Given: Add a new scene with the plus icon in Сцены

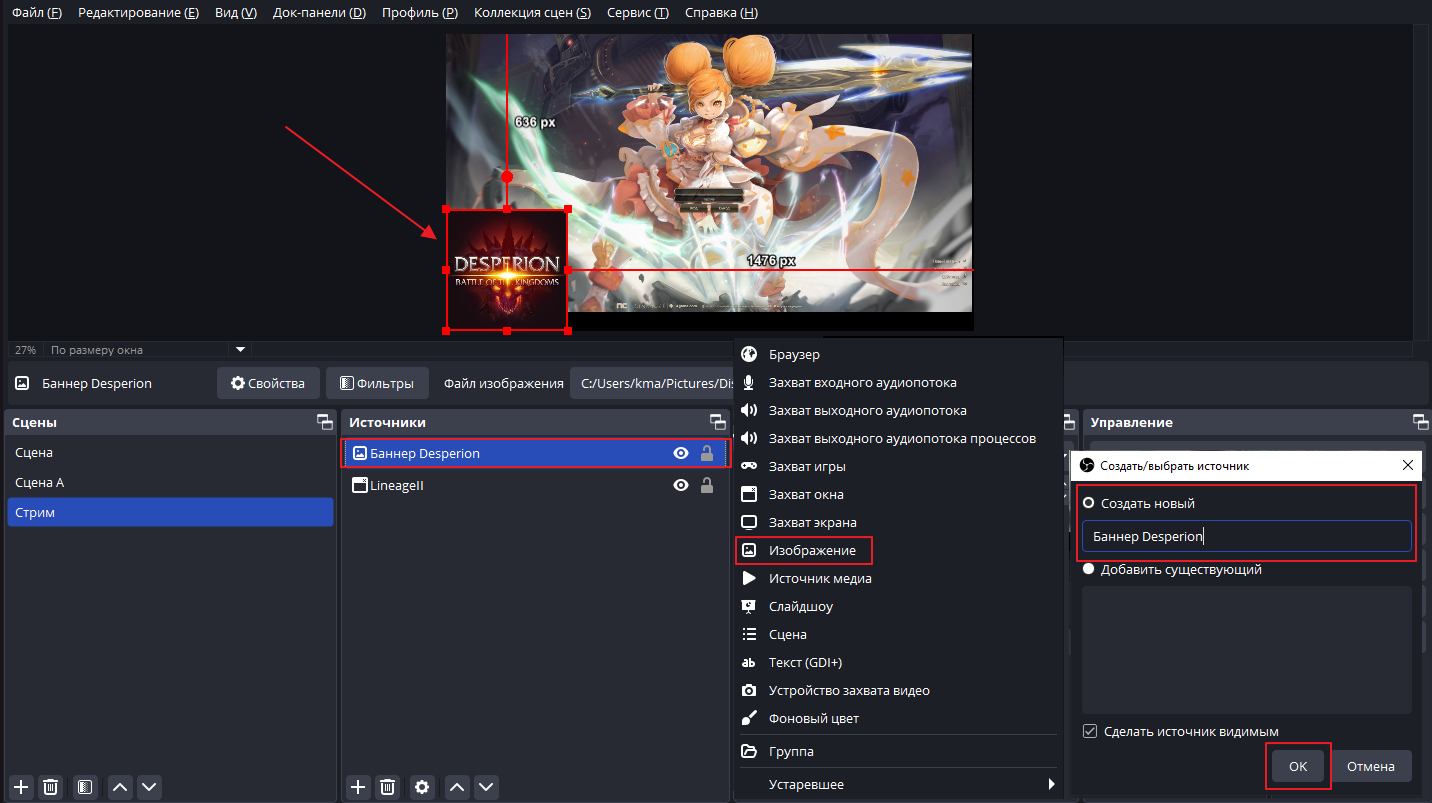Looking at the screenshot, I should [x=21, y=787].
